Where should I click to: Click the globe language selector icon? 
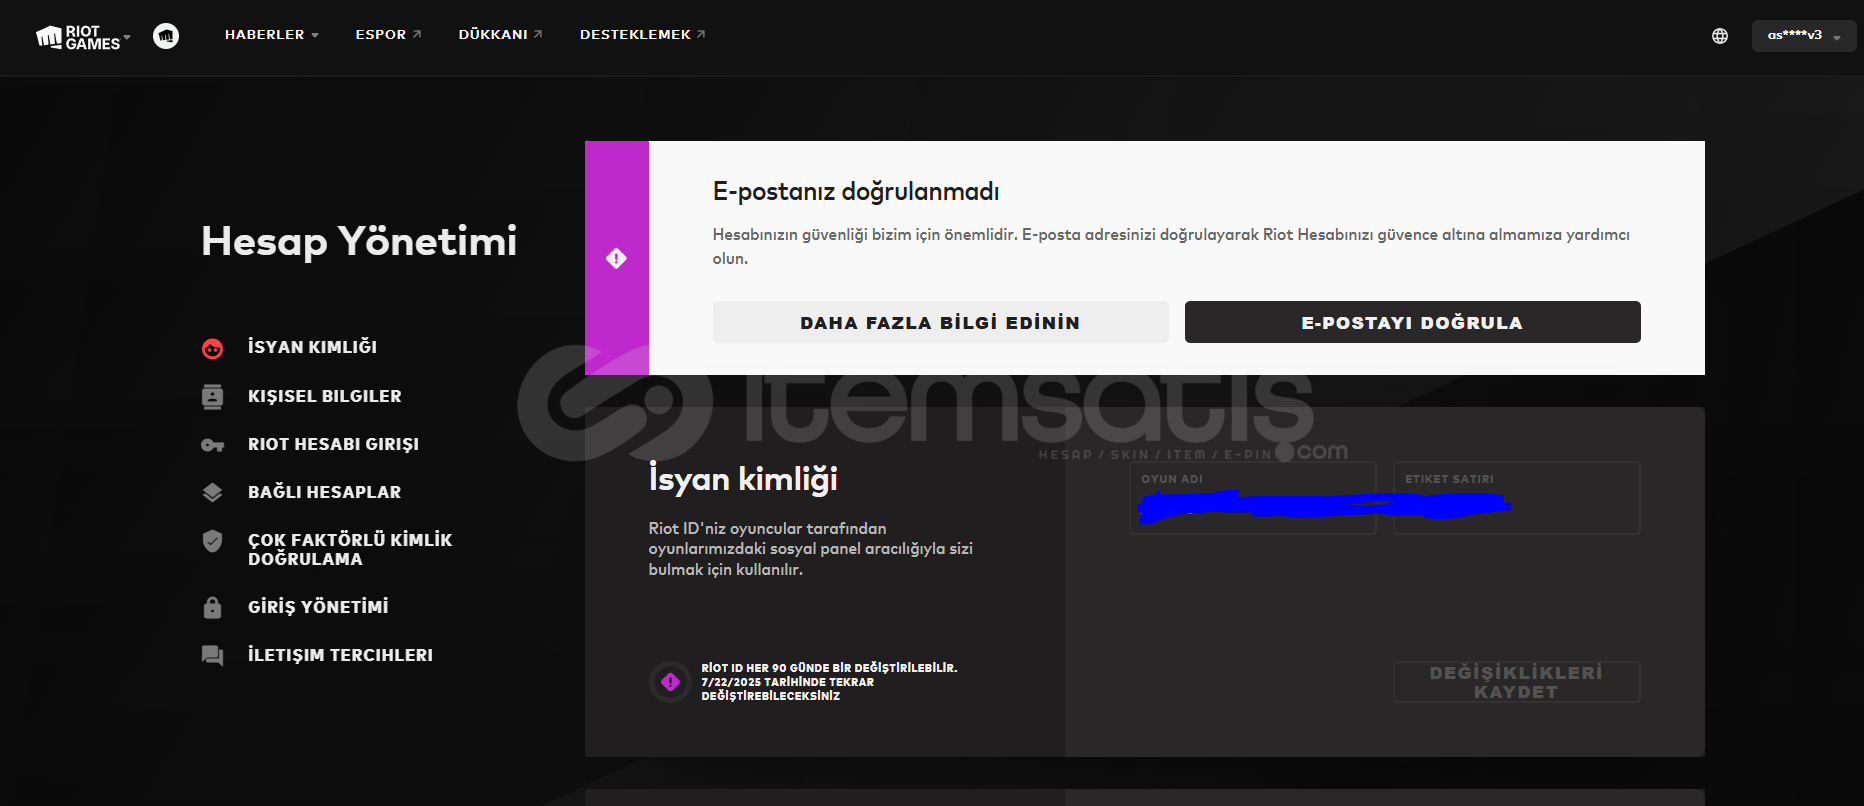coord(1720,36)
